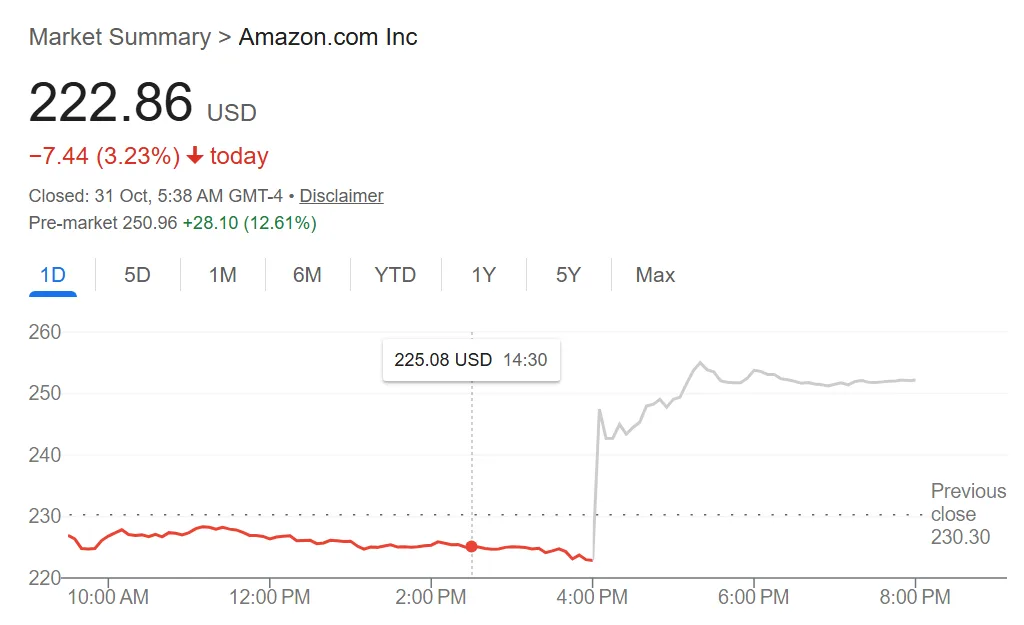Select the 5D time range tab

coord(137,275)
